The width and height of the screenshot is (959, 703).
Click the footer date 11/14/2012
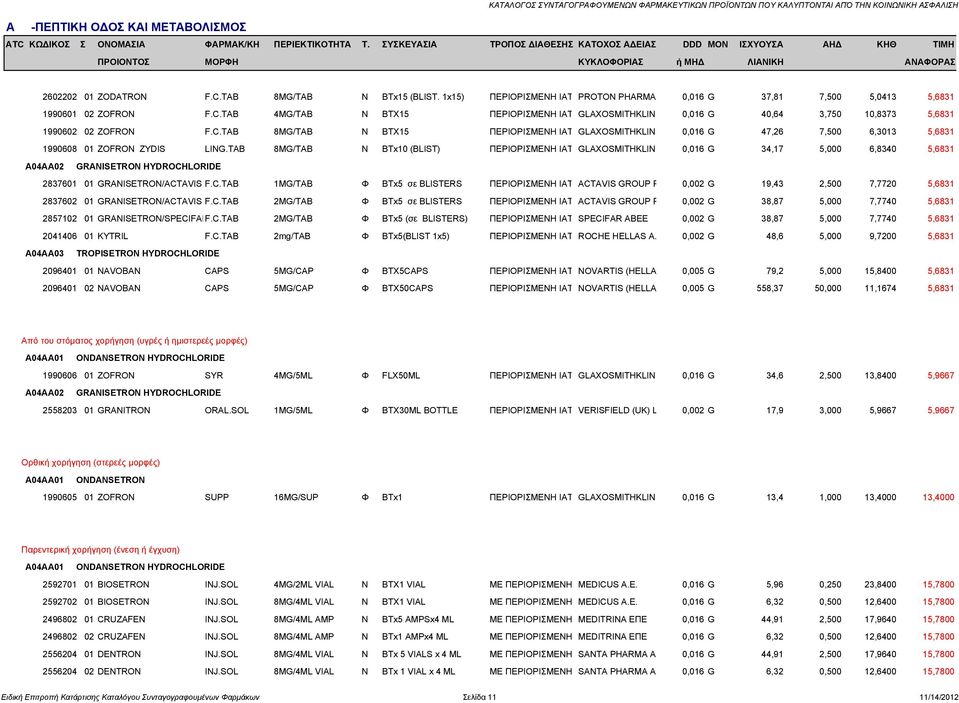click(938, 697)
